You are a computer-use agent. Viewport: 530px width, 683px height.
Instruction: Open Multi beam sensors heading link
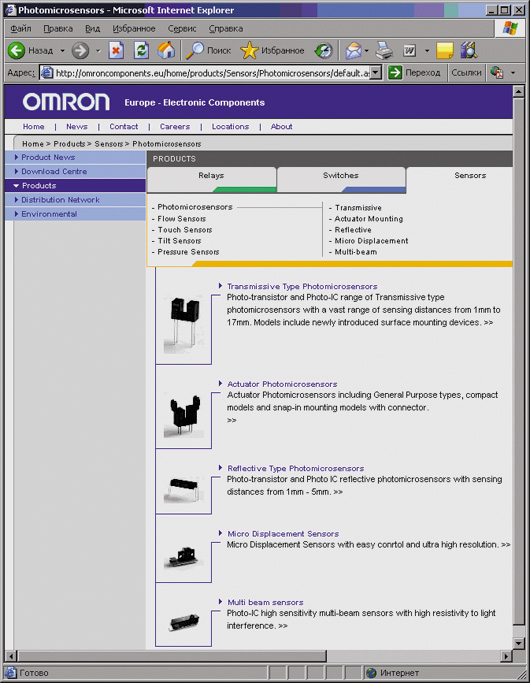coord(265,602)
